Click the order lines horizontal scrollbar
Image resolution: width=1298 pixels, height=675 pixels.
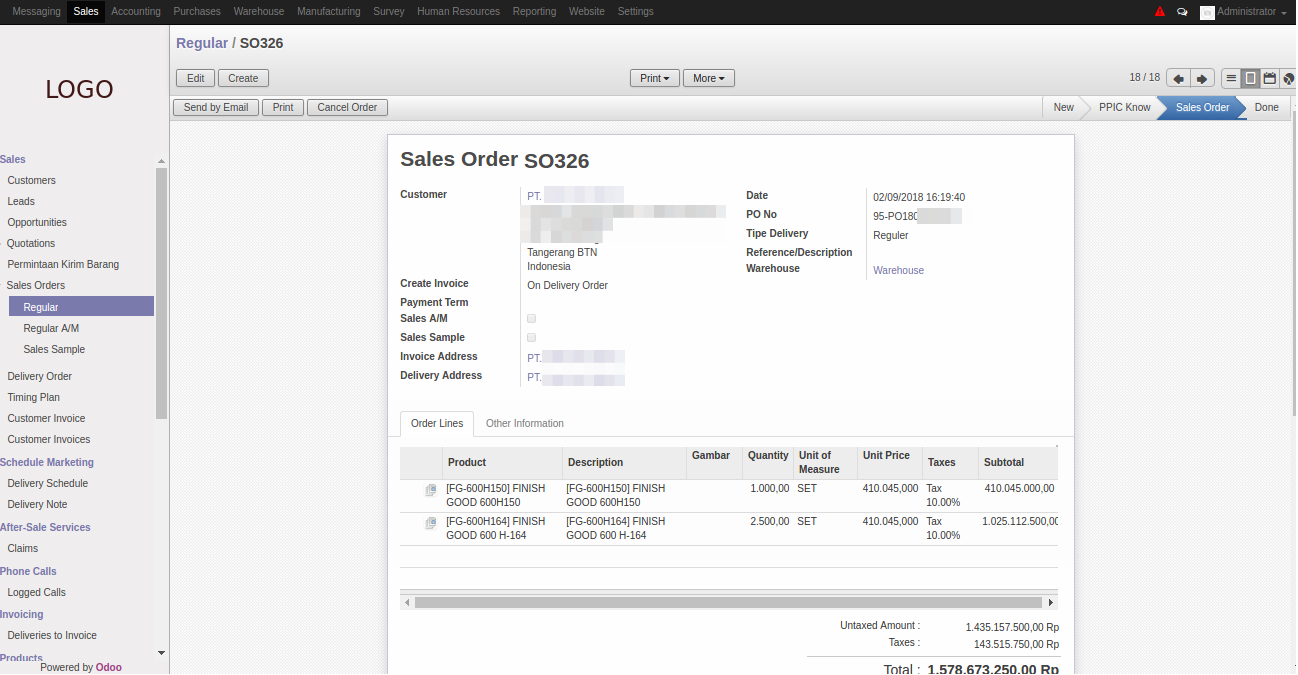[x=728, y=602]
